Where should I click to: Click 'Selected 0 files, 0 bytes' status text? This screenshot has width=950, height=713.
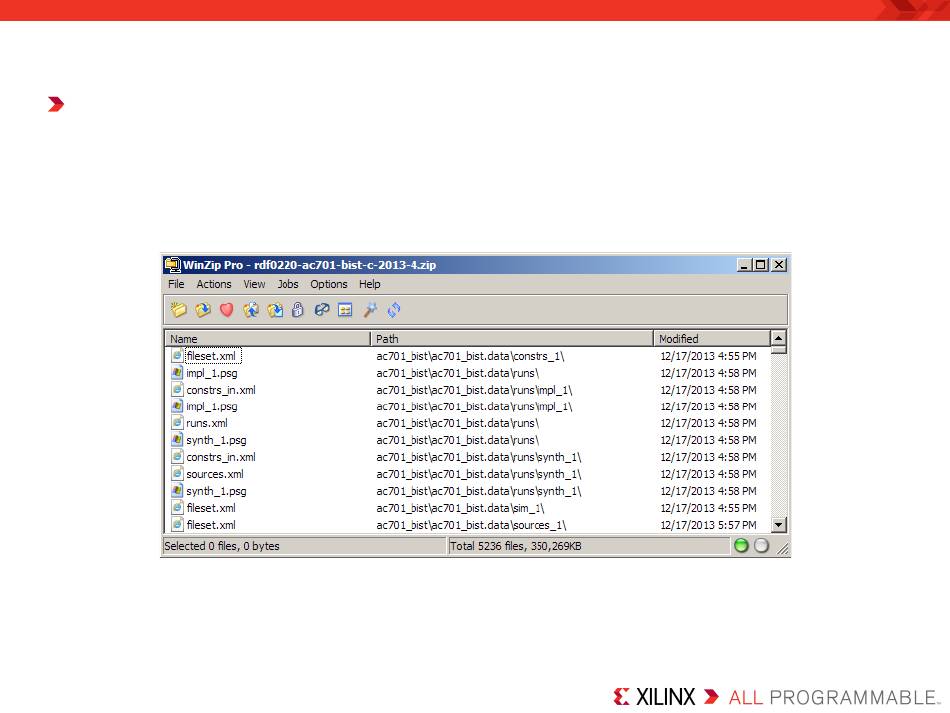click(222, 546)
